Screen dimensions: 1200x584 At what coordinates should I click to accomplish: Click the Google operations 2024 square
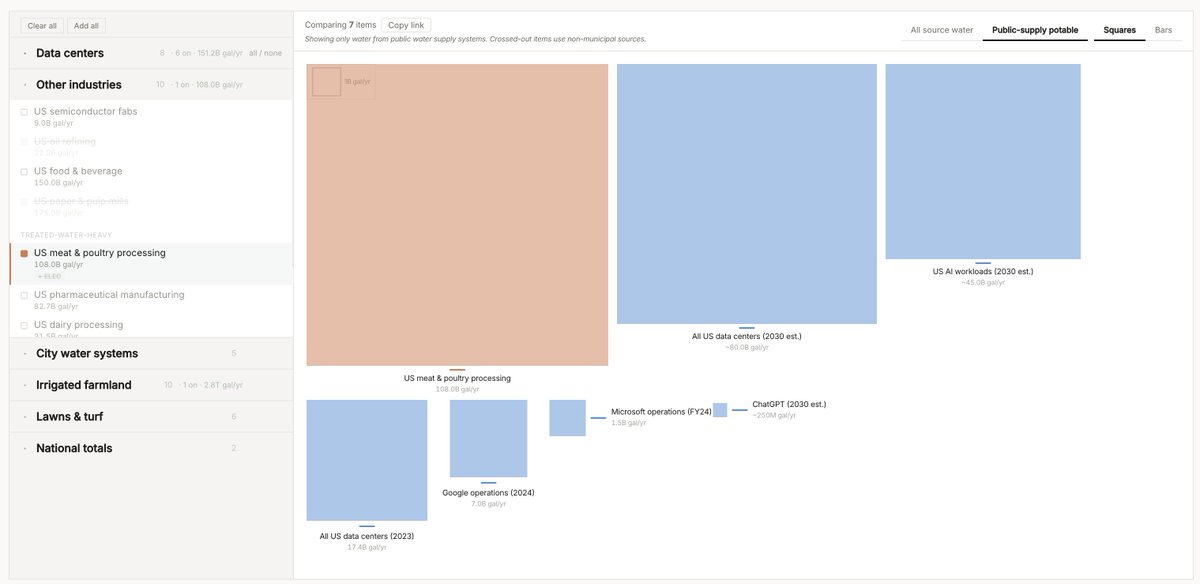tap(488, 438)
